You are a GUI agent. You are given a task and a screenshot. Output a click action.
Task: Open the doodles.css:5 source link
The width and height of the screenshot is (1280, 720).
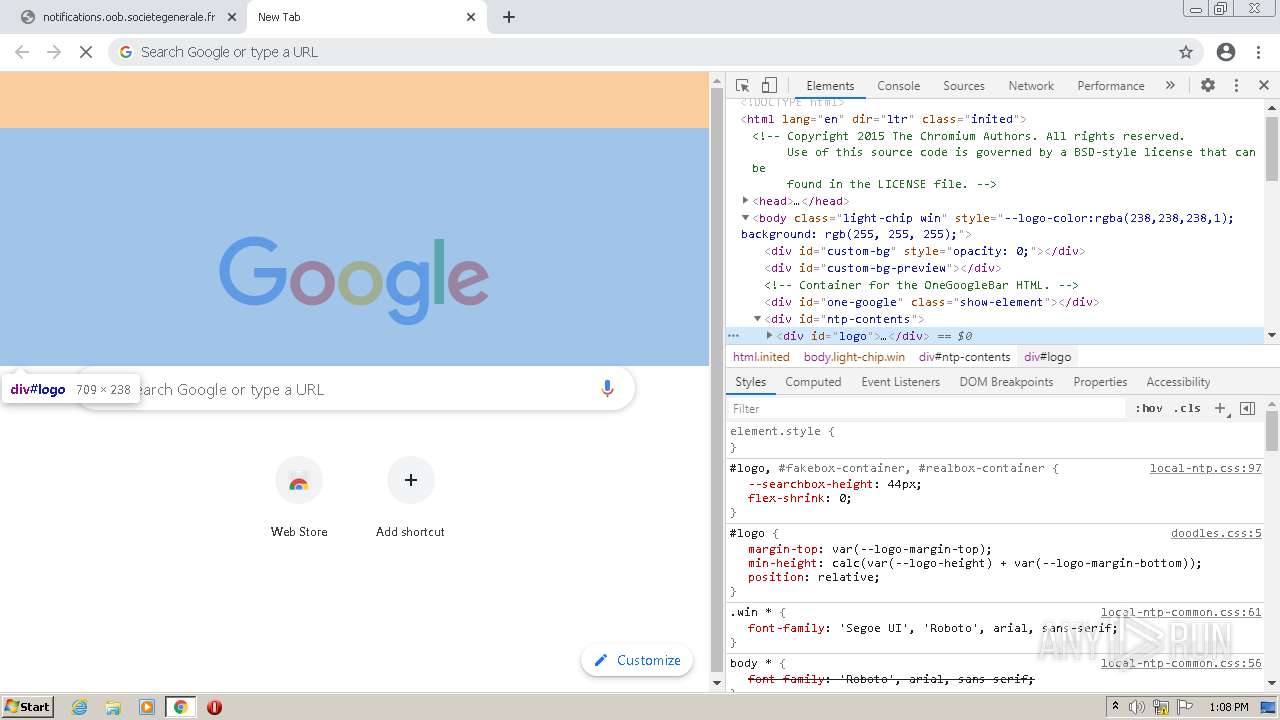coord(1216,534)
